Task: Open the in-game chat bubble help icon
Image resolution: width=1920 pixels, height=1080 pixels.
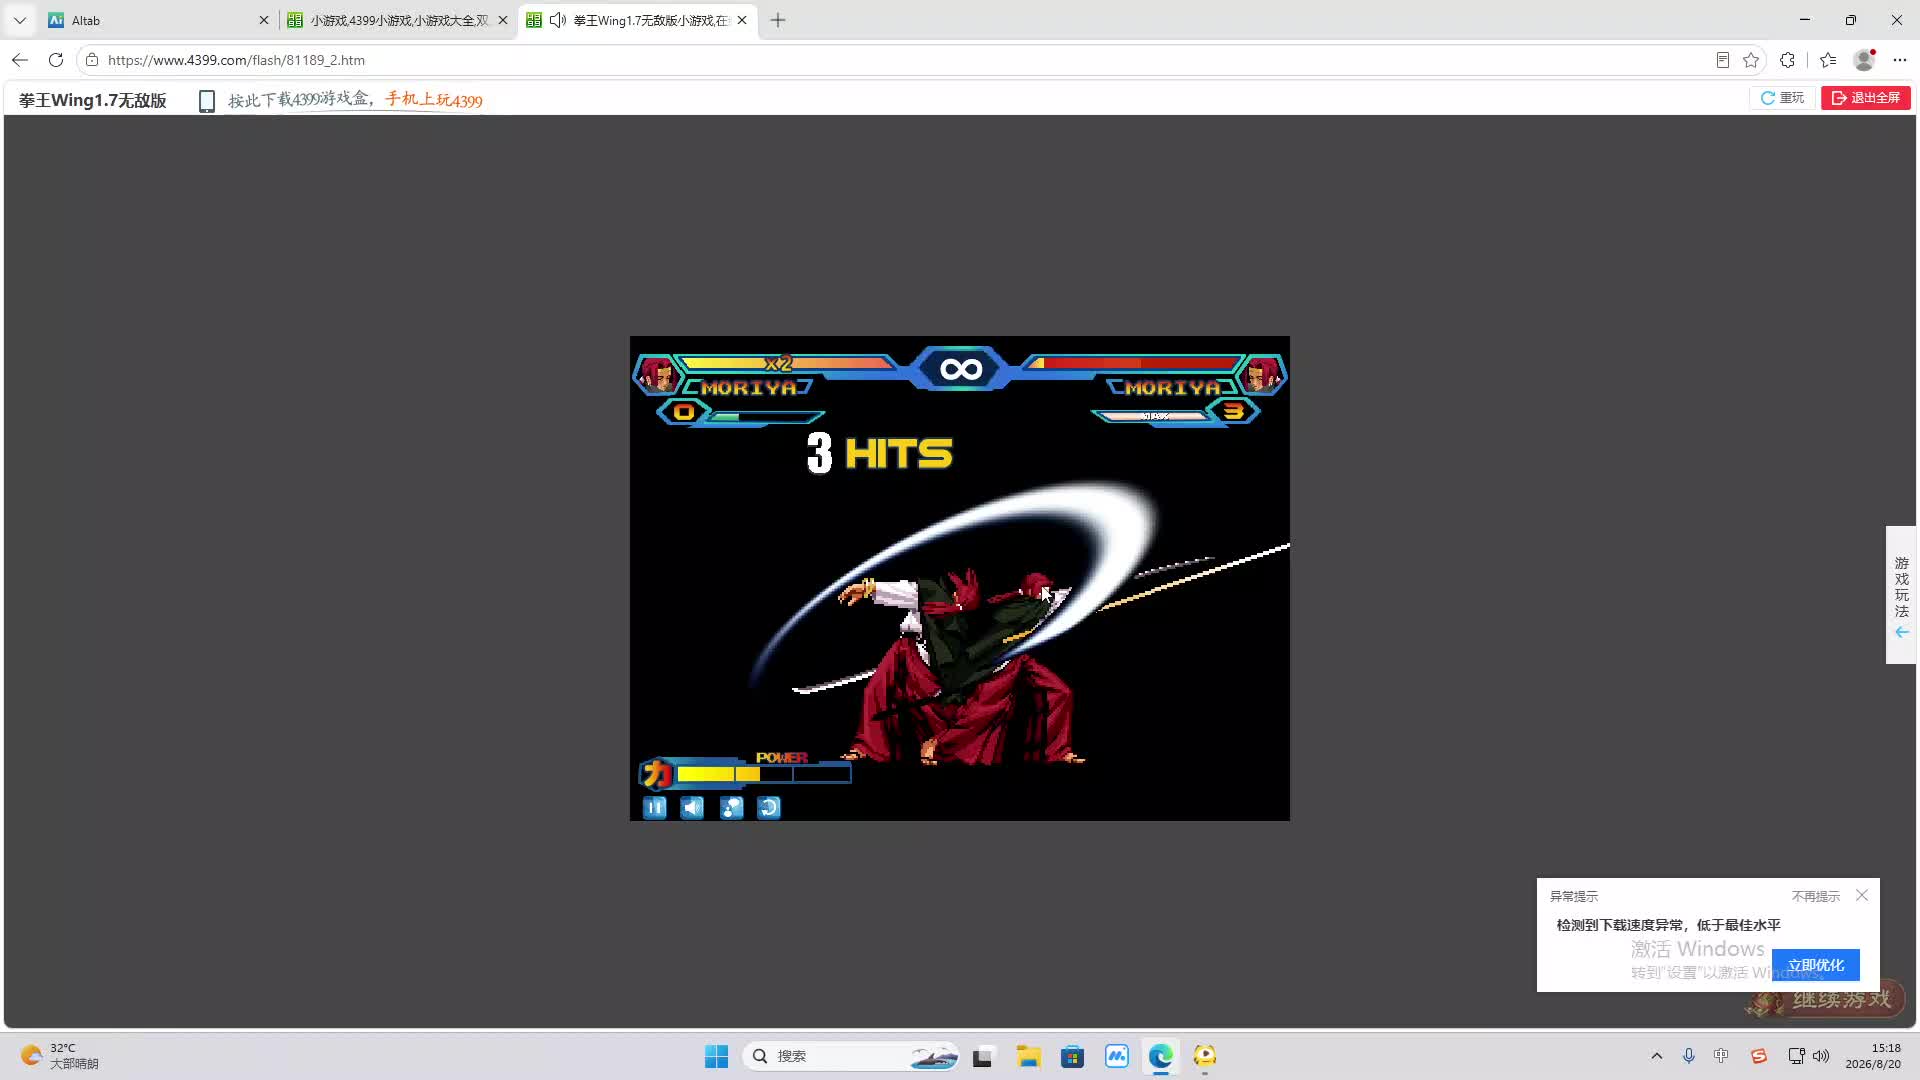Action: (x=732, y=808)
